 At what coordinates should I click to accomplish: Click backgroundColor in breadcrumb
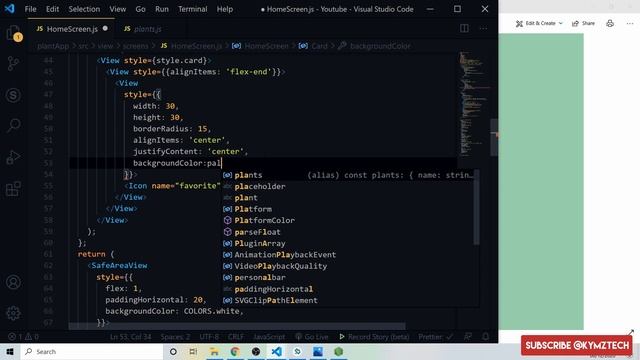point(374,46)
